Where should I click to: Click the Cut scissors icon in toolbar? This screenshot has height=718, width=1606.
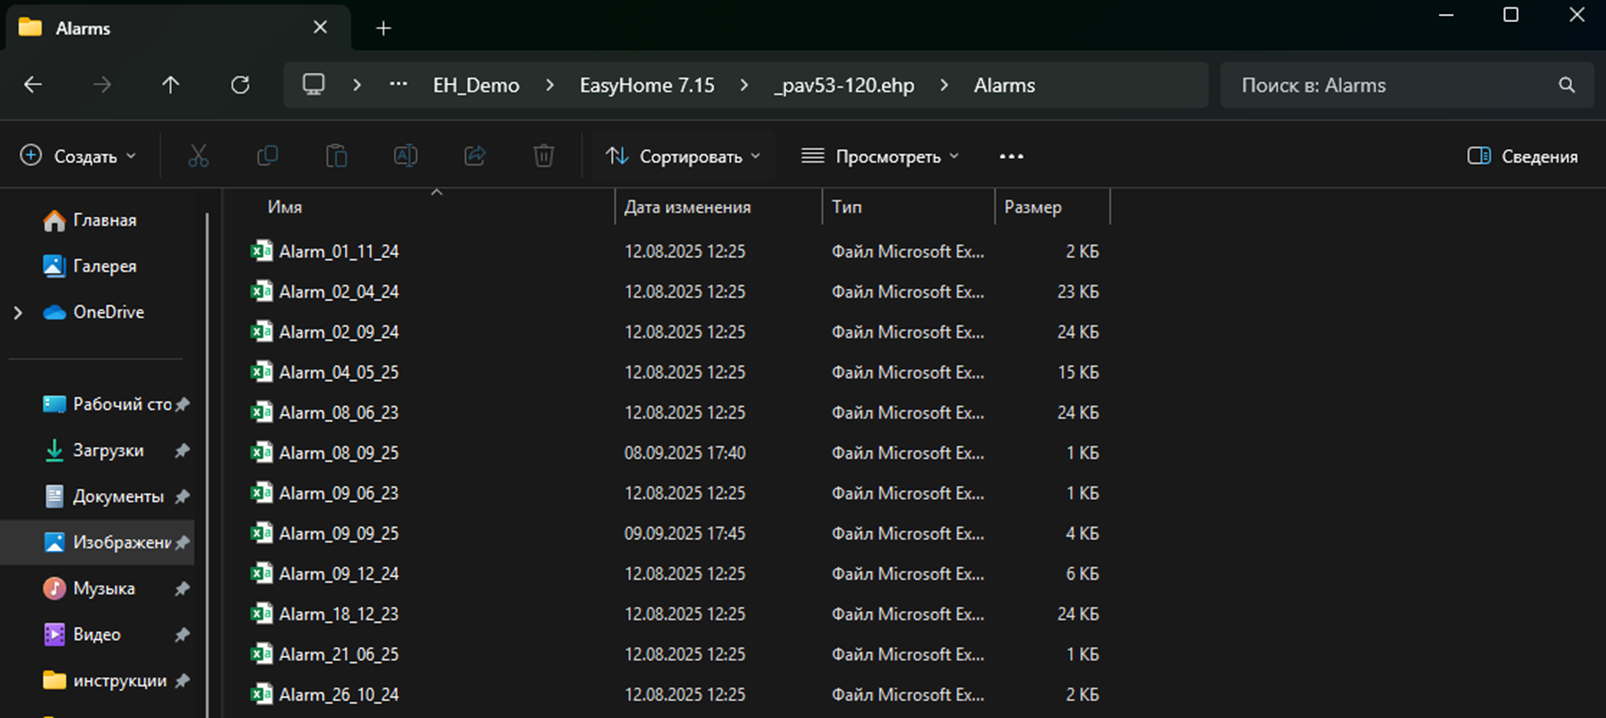(x=198, y=156)
